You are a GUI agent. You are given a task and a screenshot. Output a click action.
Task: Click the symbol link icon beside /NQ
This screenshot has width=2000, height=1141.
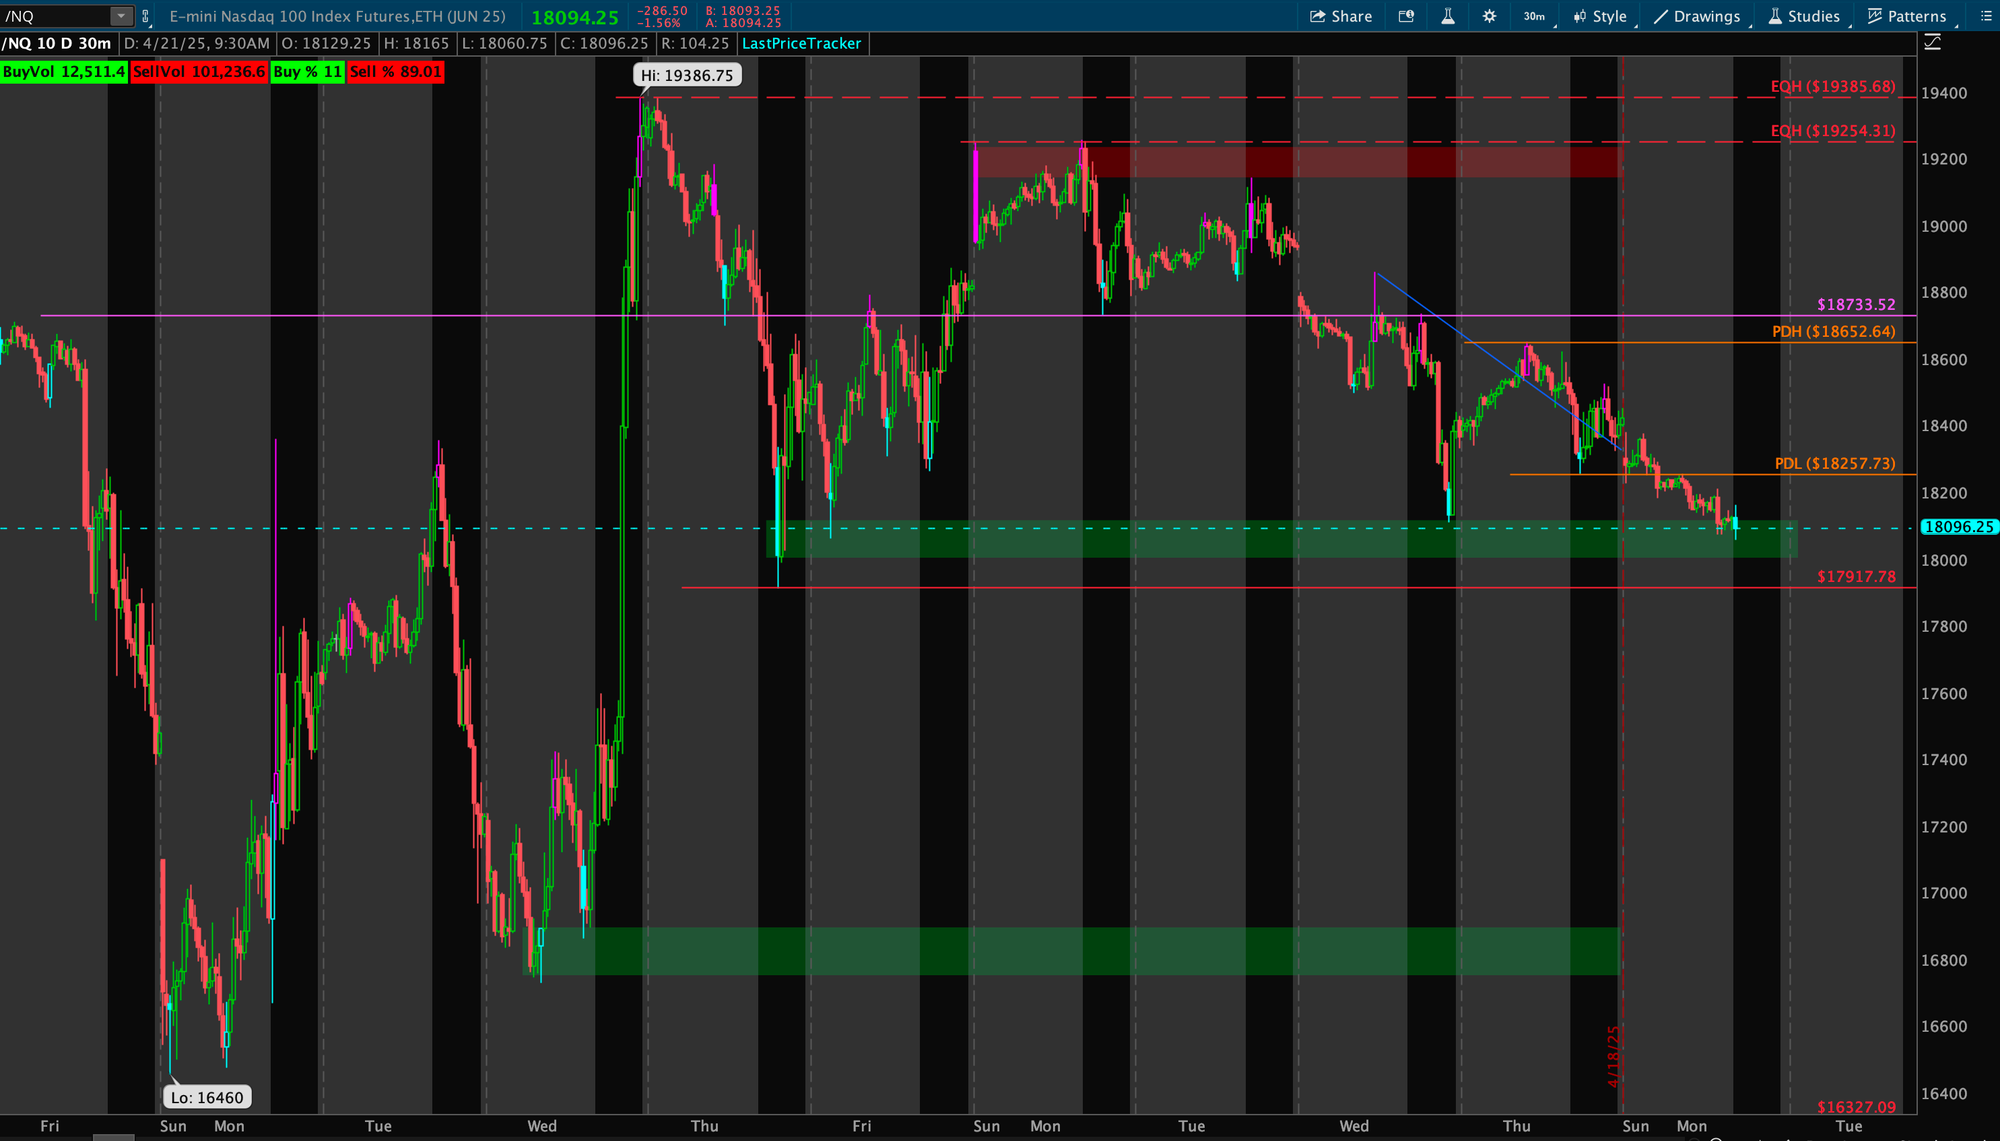click(146, 16)
